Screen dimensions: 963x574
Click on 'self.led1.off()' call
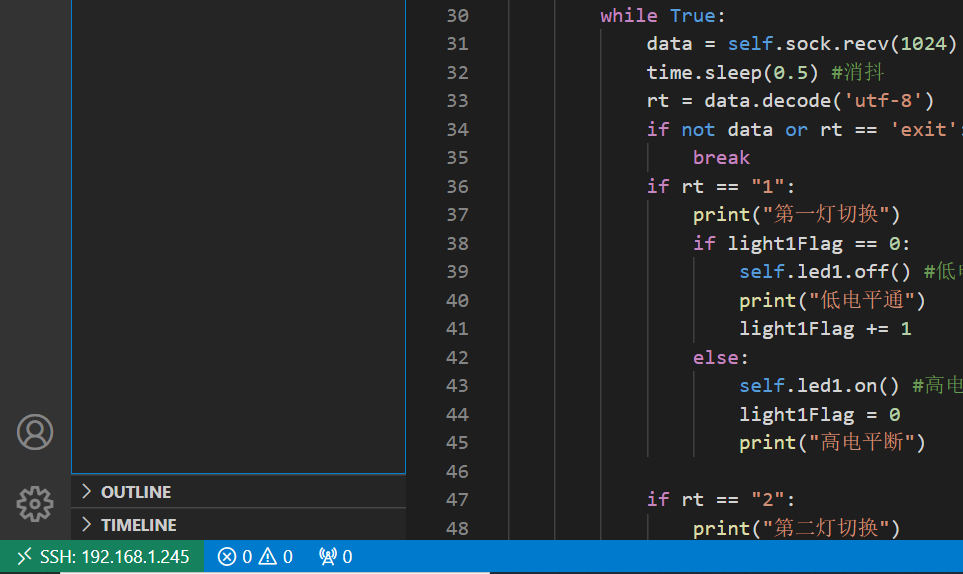825,272
